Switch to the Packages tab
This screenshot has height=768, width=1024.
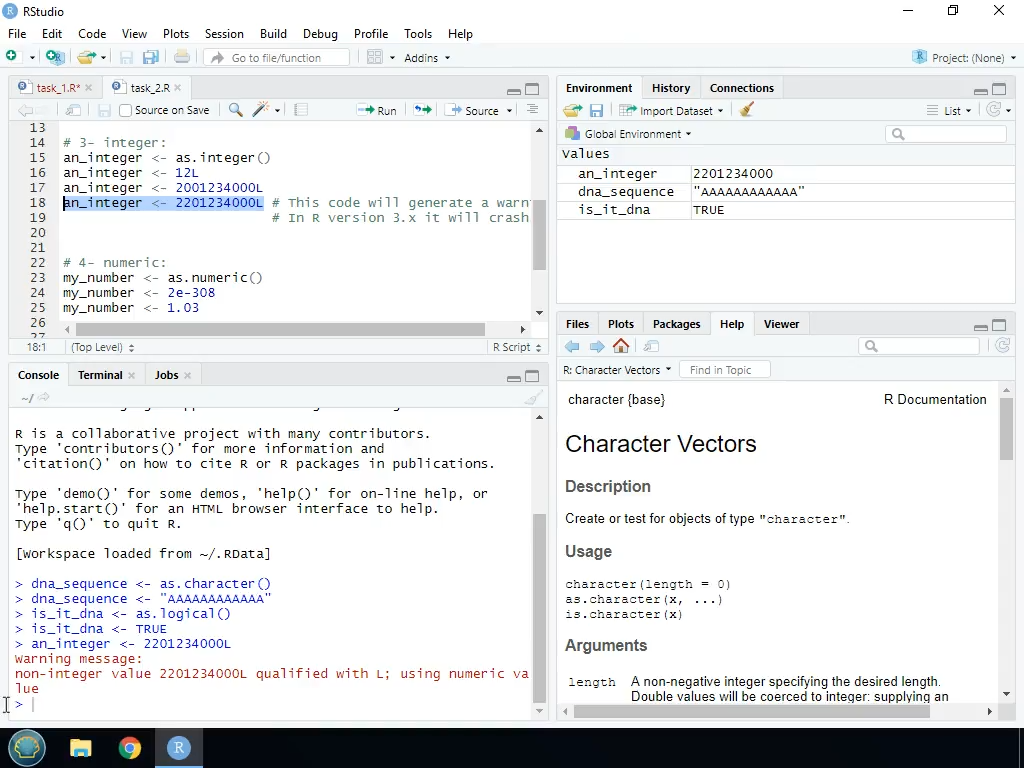pyautogui.click(x=676, y=324)
